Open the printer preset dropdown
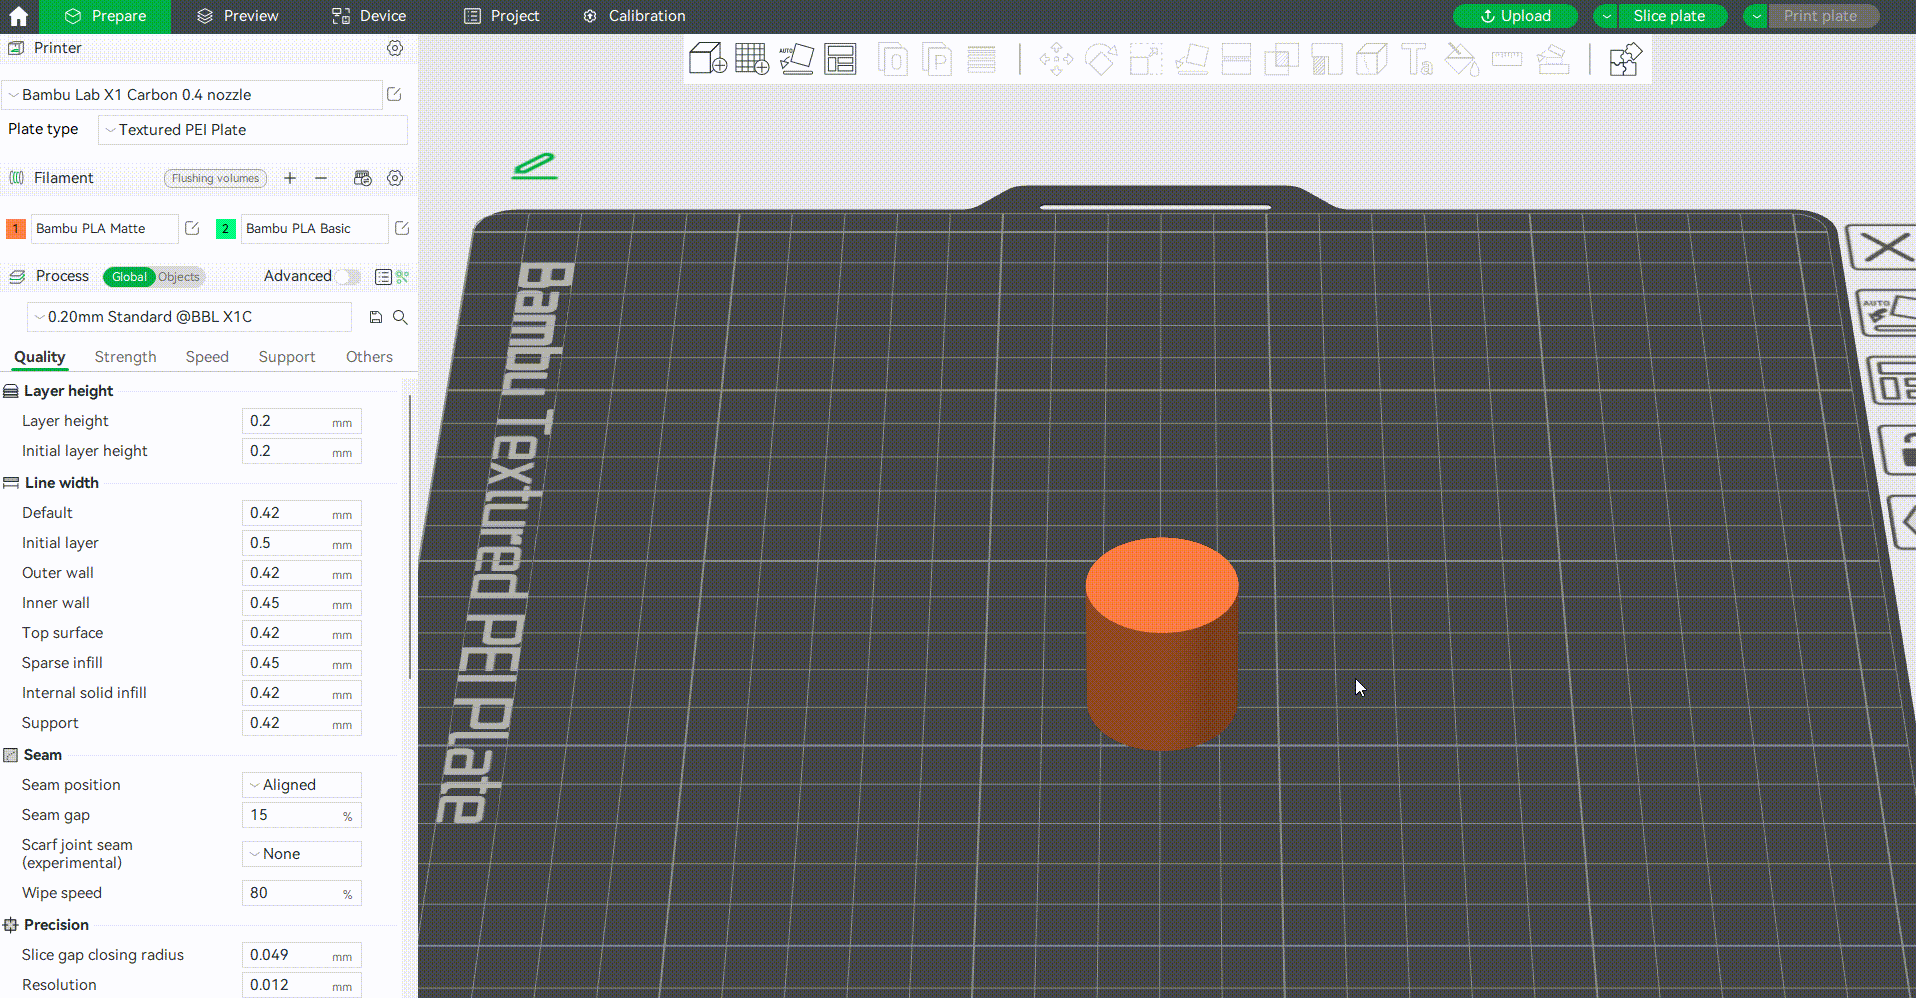1916x998 pixels. 192,95
